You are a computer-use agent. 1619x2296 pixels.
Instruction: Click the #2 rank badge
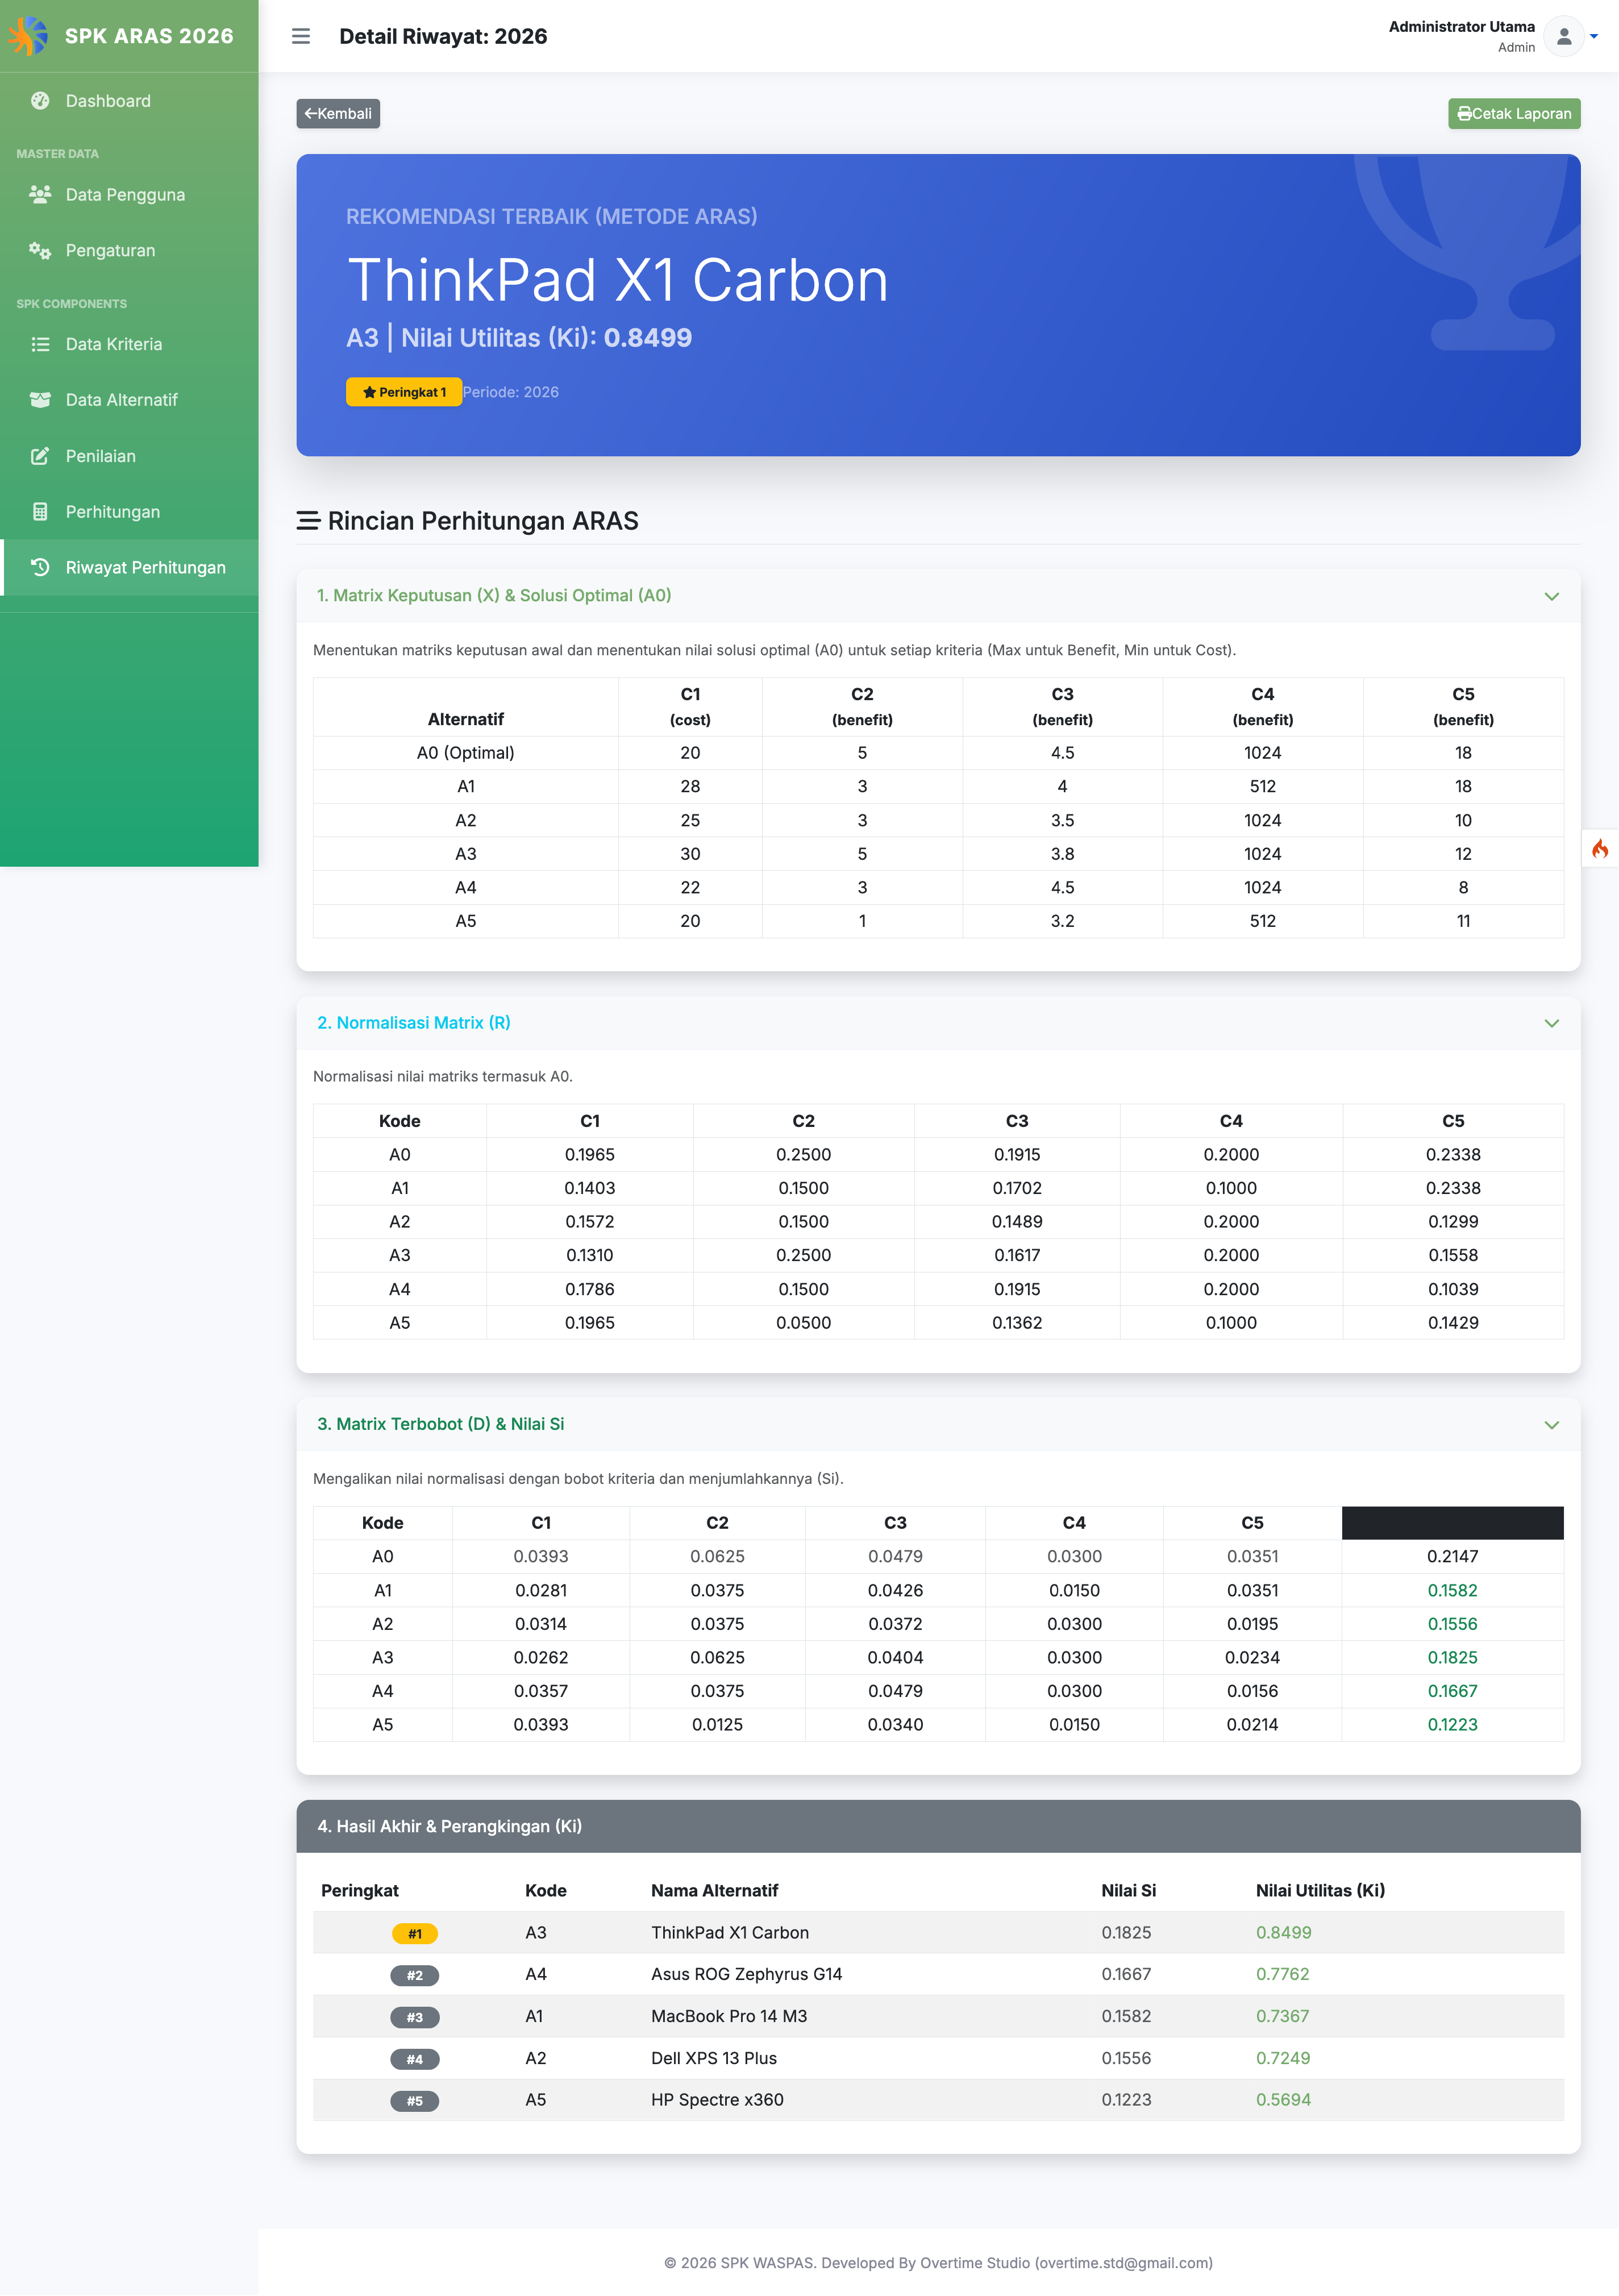tap(415, 1976)
